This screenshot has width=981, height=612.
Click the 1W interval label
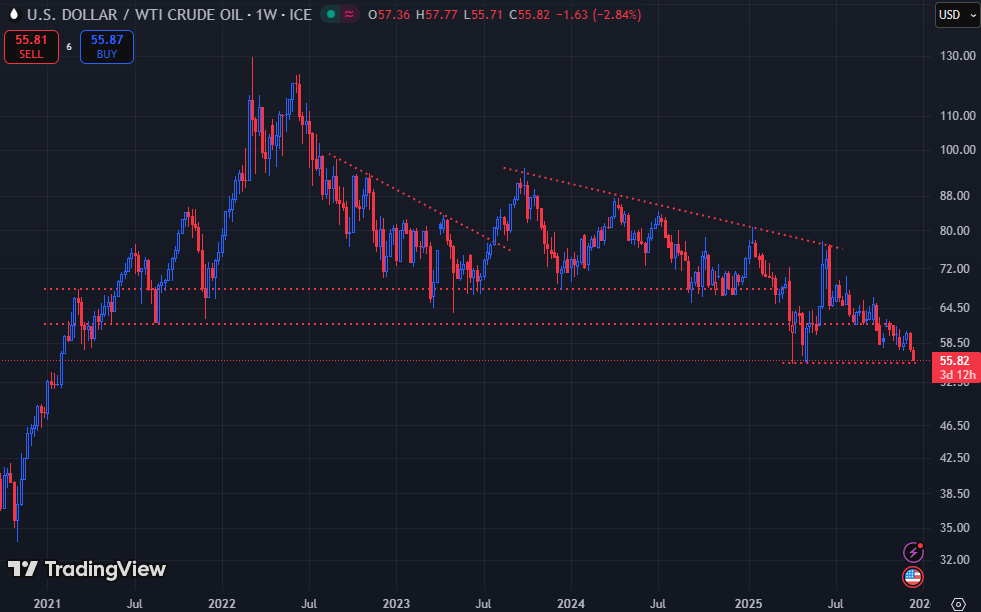[x=266, y=14]
